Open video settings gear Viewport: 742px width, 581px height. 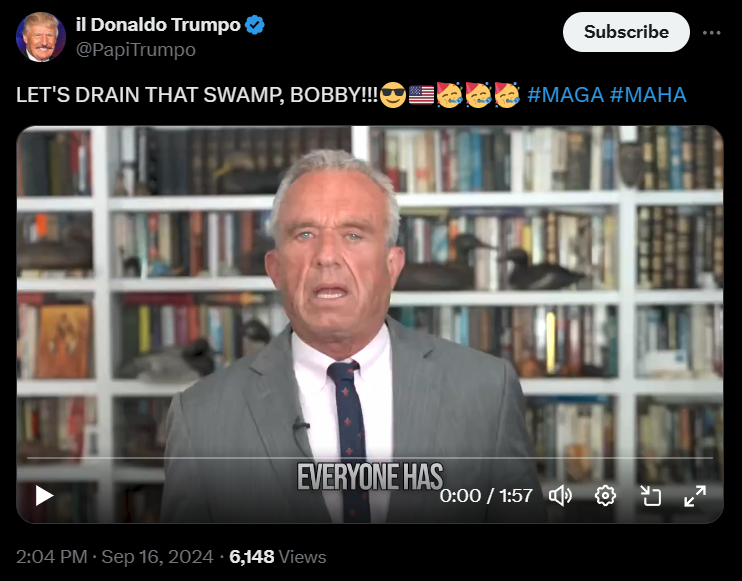point(605,496)
